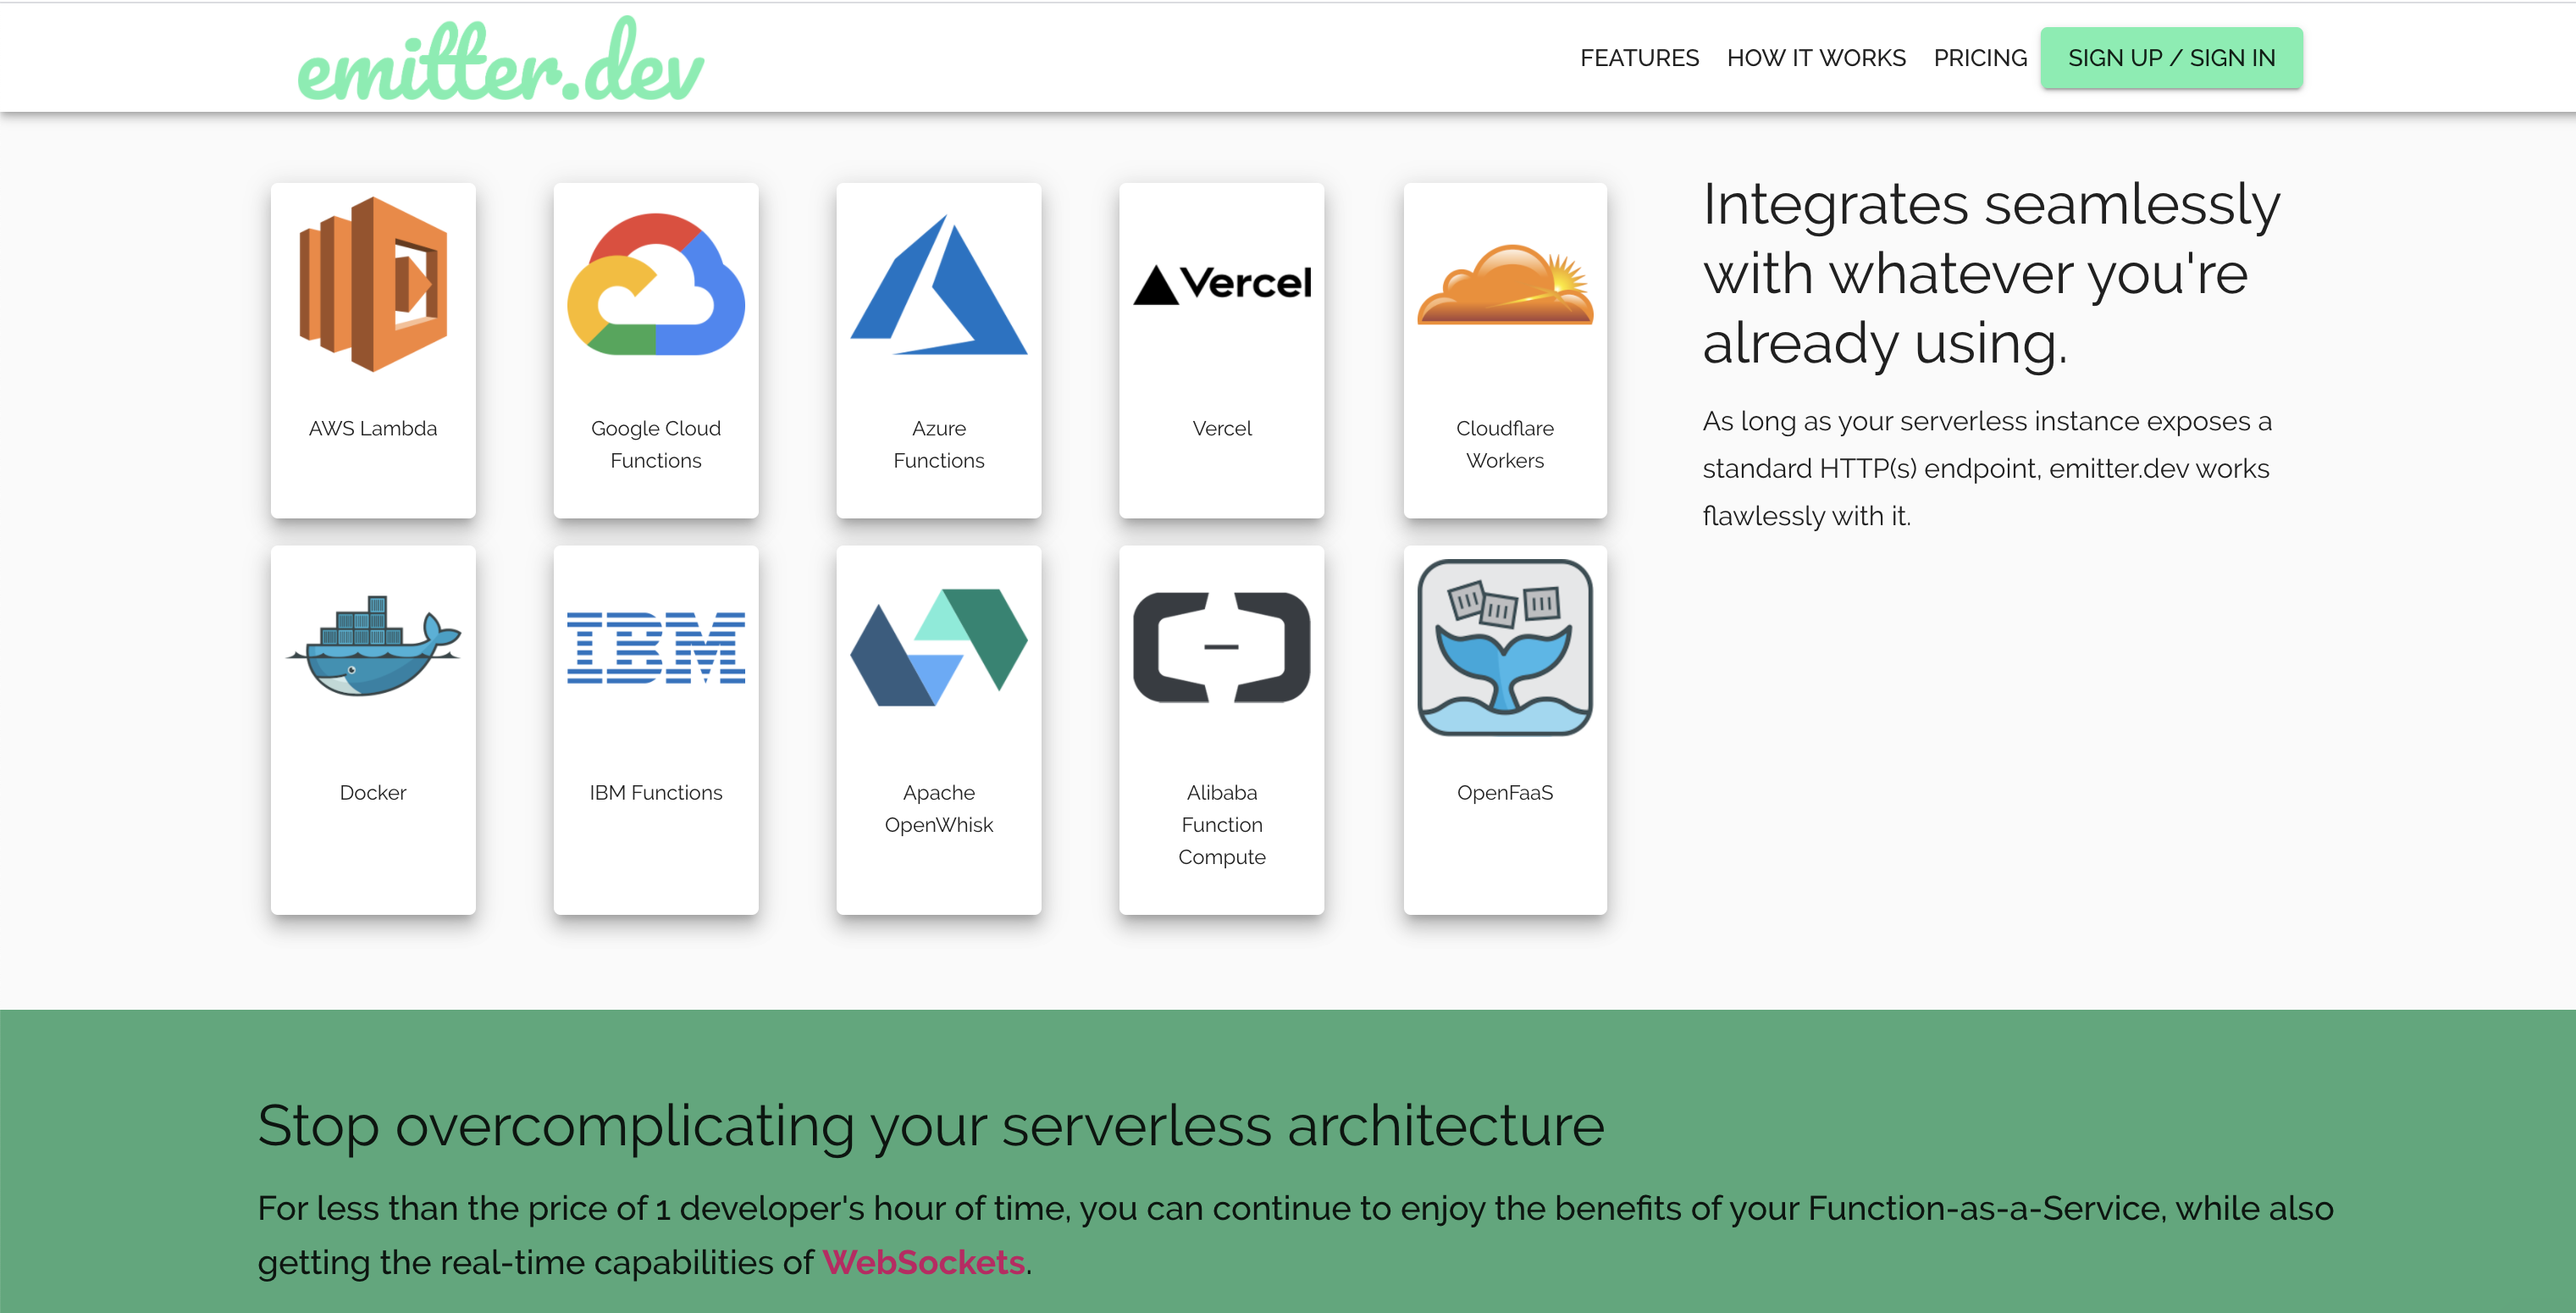Viewport: 2576px width, 1313px height.
Task: Click the IBM logo icon
Action: tap(656, 647)
